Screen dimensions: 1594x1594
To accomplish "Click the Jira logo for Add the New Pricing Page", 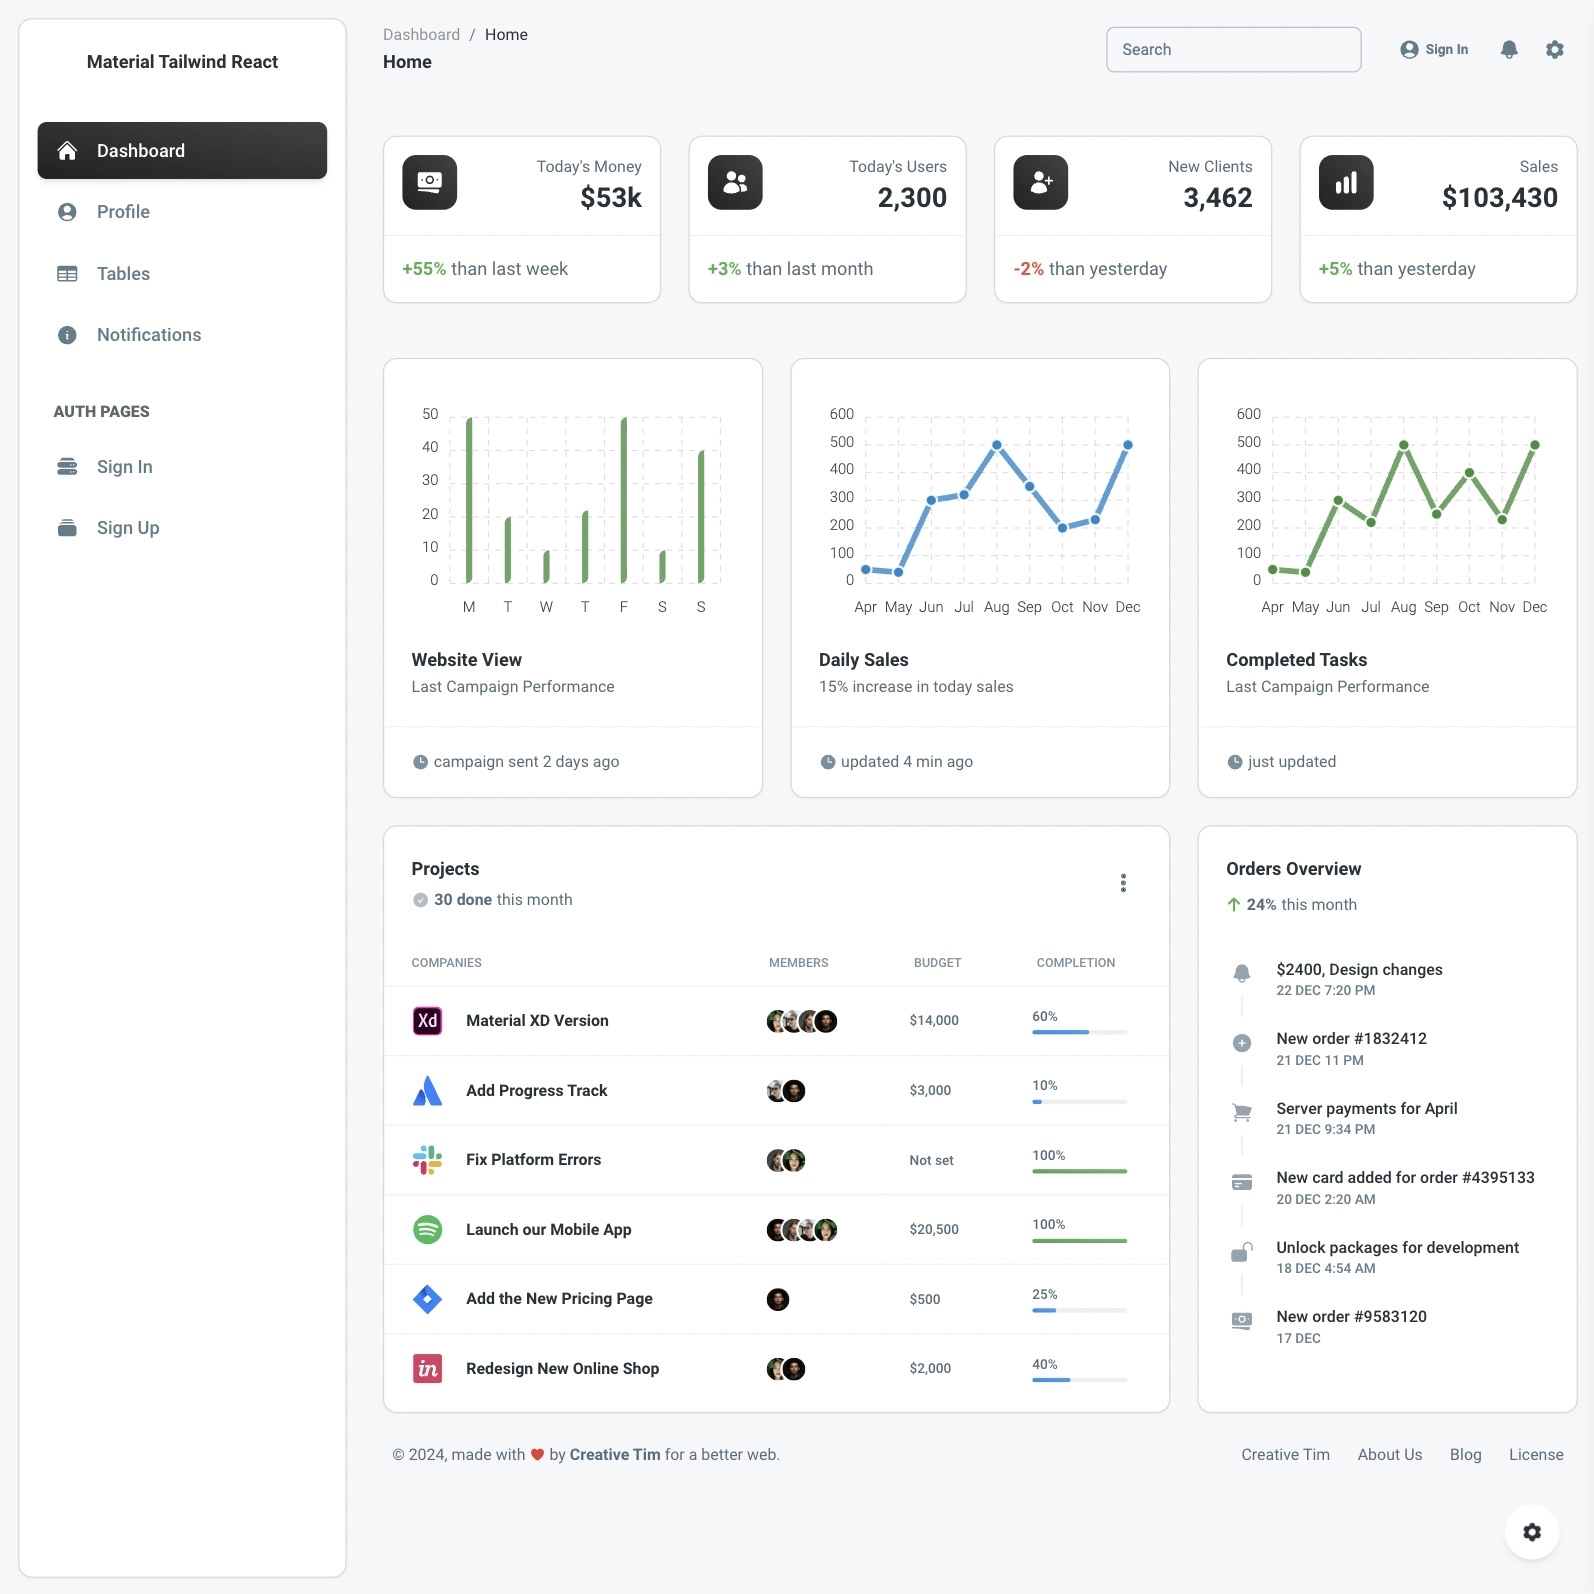I will pos(428,1299).
